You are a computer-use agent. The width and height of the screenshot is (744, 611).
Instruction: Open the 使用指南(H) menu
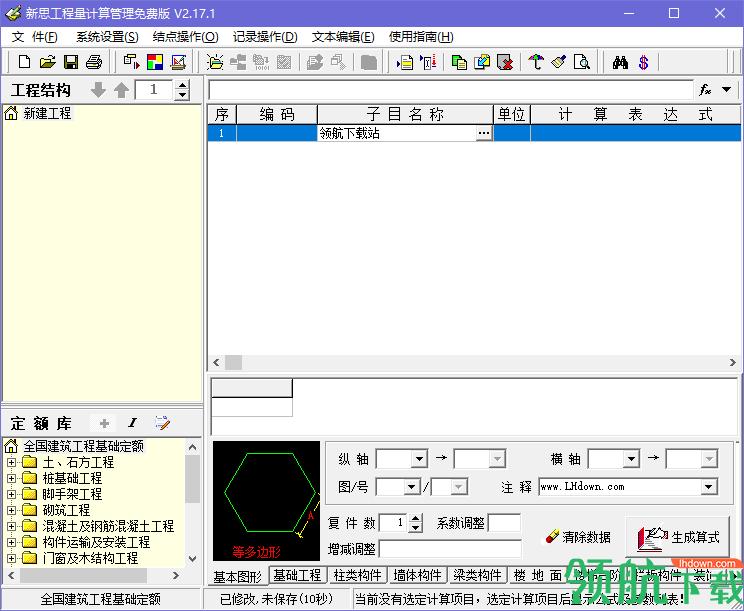[421, 37]
